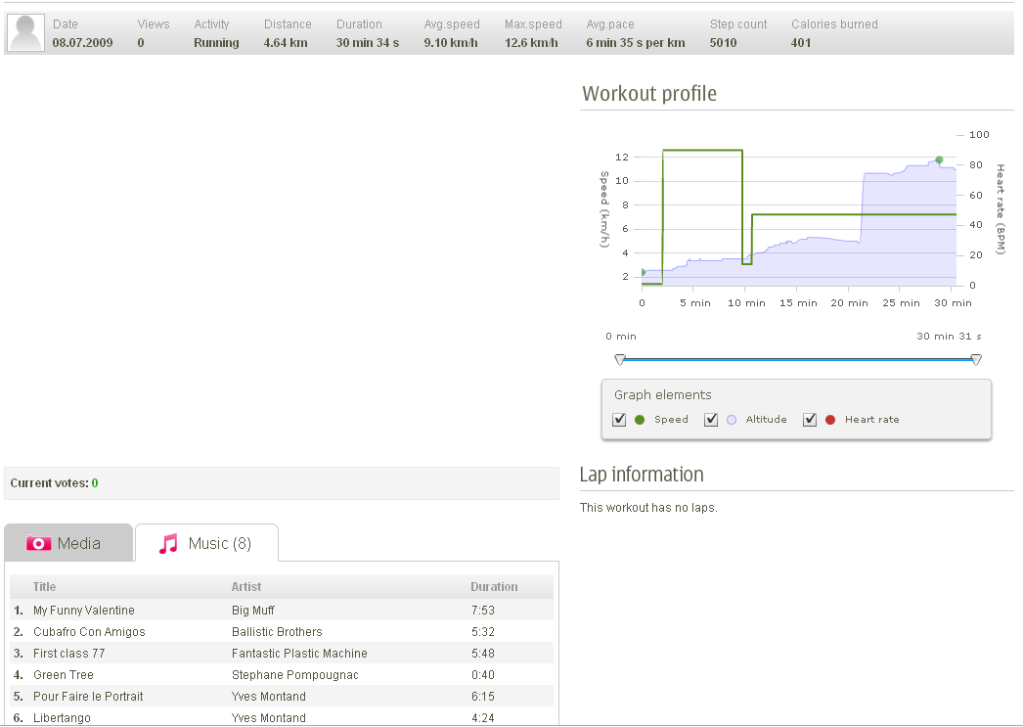Click the green Speed legend dot

pos(640,420)
